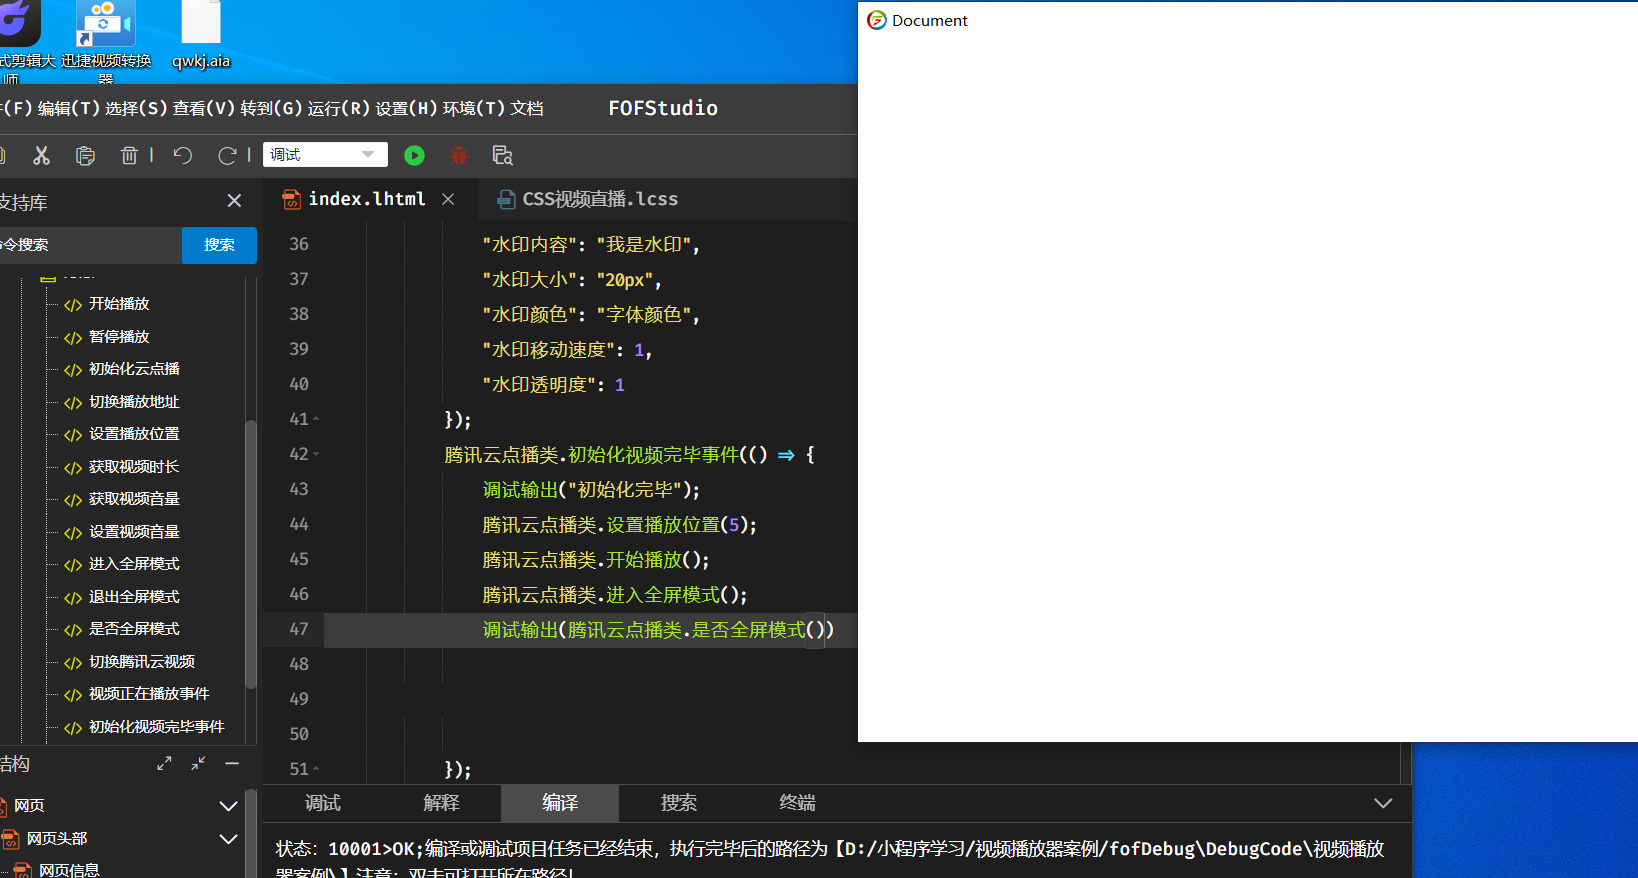This screenshot has width=1638, height=878.
Task: Collapse the 网页 node chevron
Action: pyautogui.click(x=228, y=806)
